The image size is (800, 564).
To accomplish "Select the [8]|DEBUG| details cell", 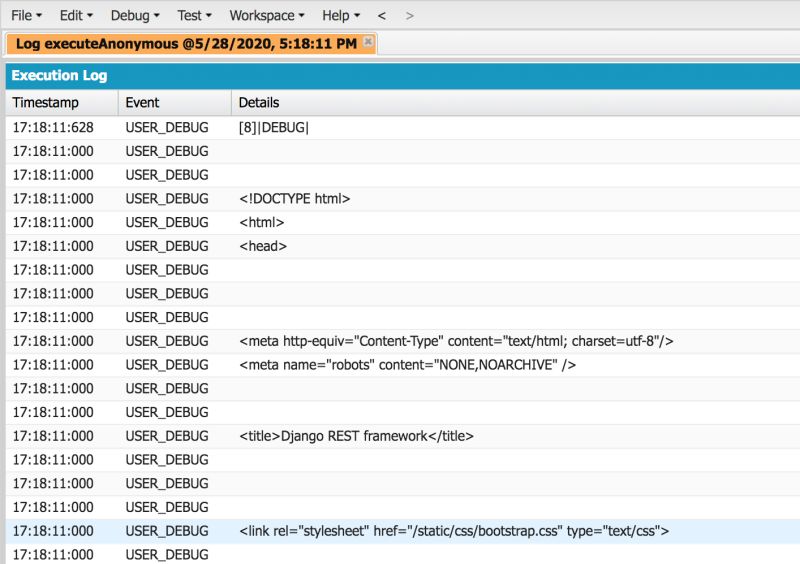I will pyautogui.click(x=273, y=127).
